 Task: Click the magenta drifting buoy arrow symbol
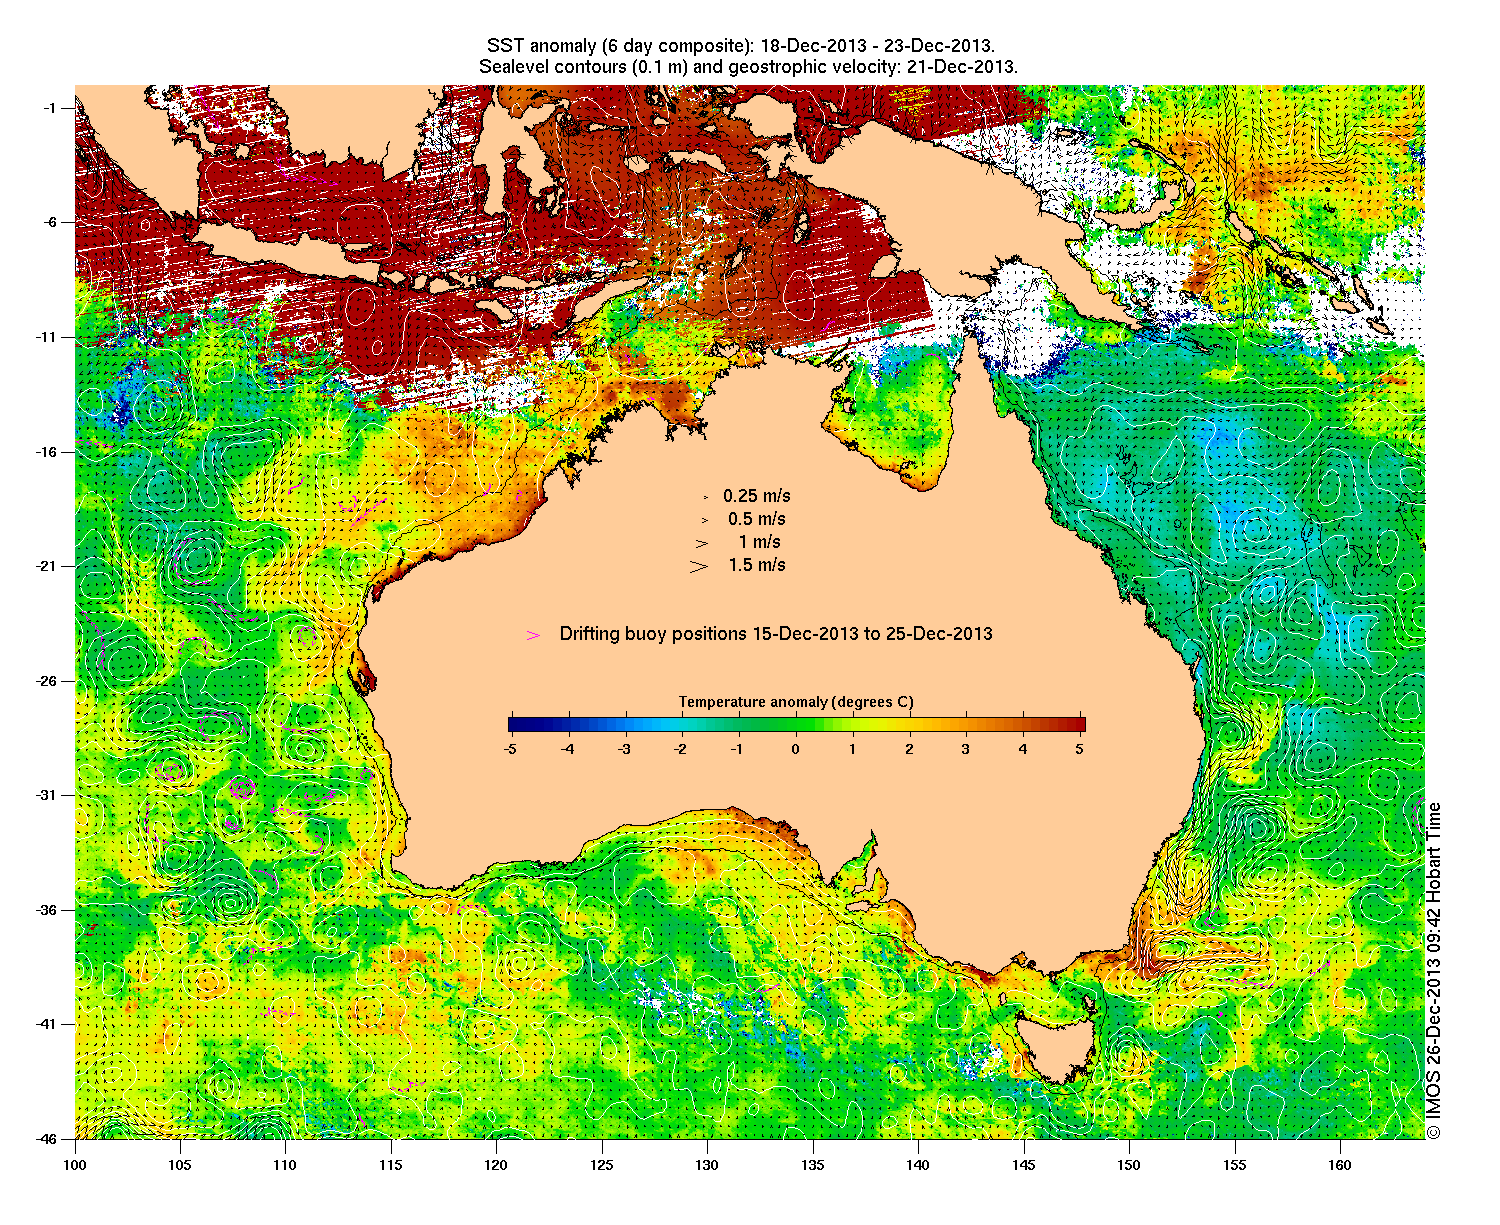(x=533, y=635)
